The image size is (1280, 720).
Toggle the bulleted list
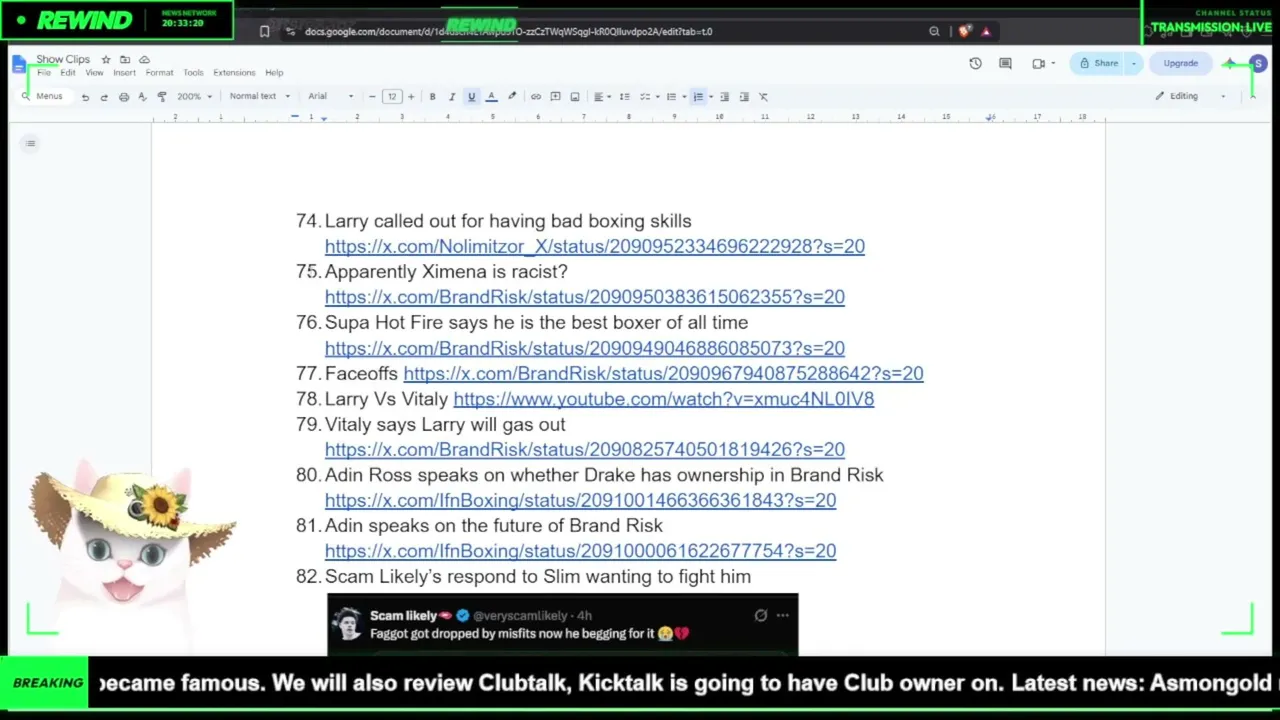click(x=674, y=97)
